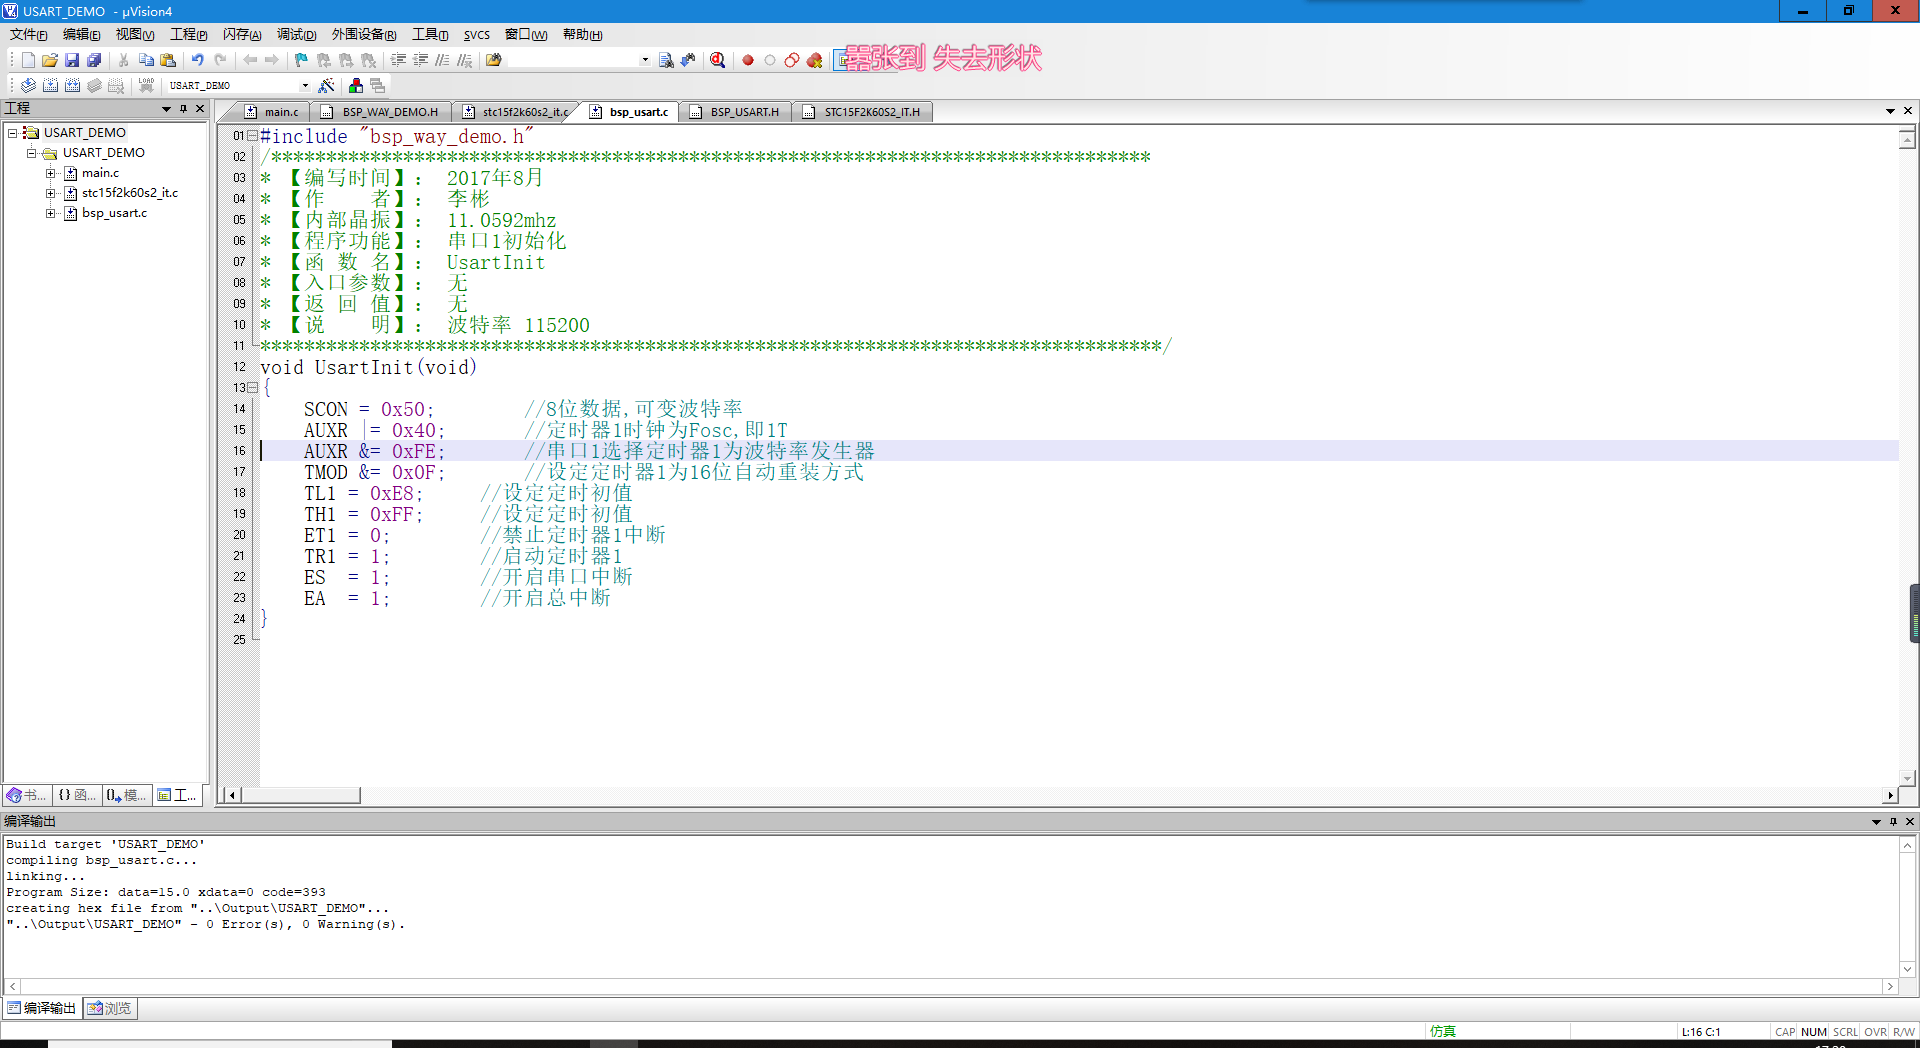Switch to the 浏览 output pane button
The width and height of the screenshot is (1920, 1048).
[x=109, y=1008]
